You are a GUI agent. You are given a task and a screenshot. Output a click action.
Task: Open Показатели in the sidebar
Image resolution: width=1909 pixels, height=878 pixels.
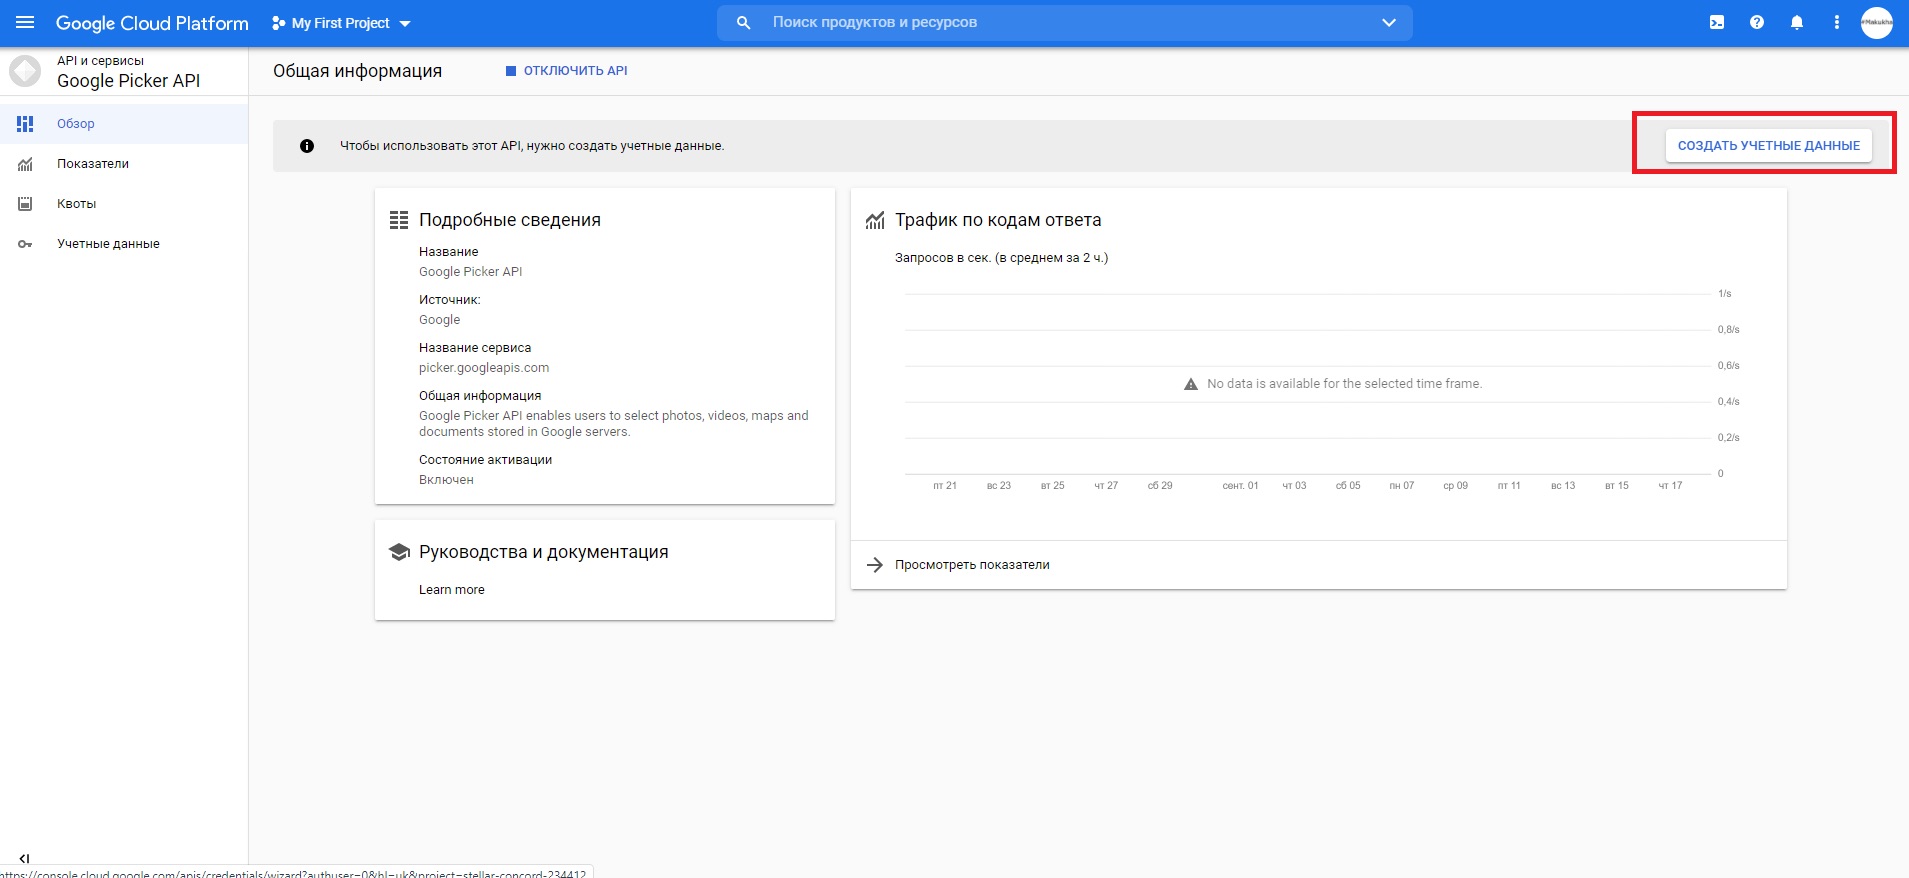click(x=124, y=164)
